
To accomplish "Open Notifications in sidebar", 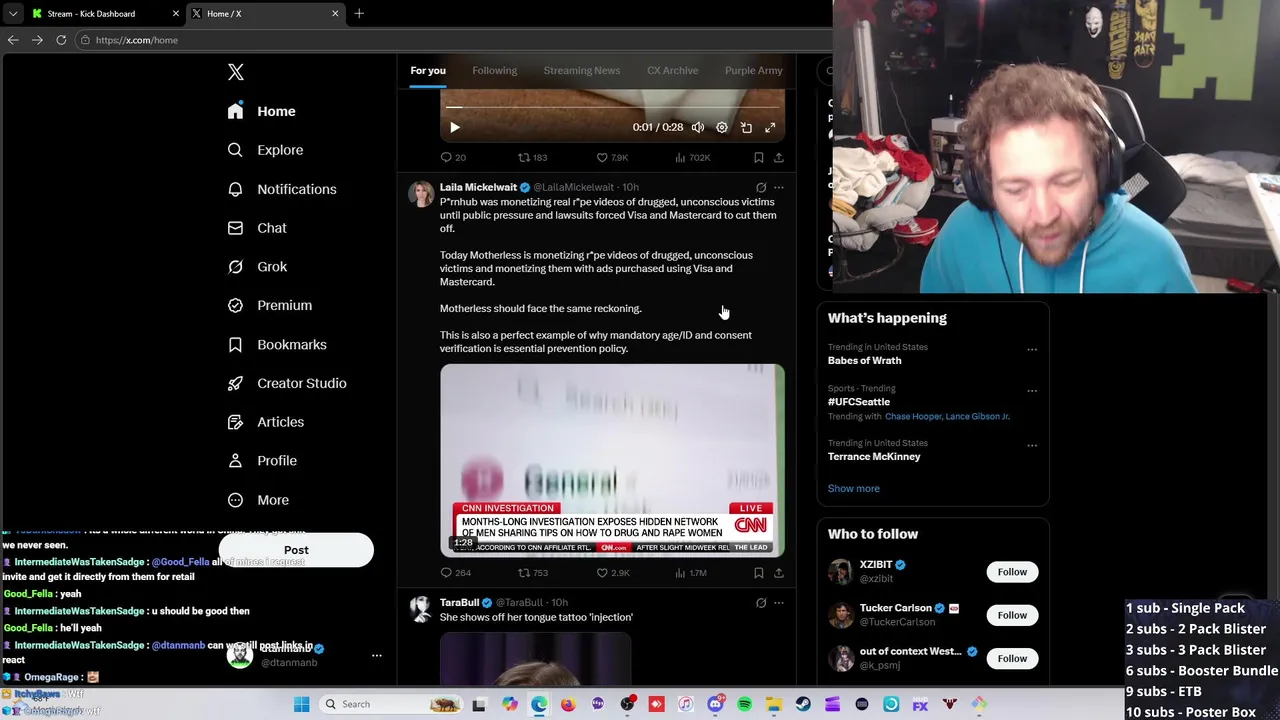I will point(282,189).
